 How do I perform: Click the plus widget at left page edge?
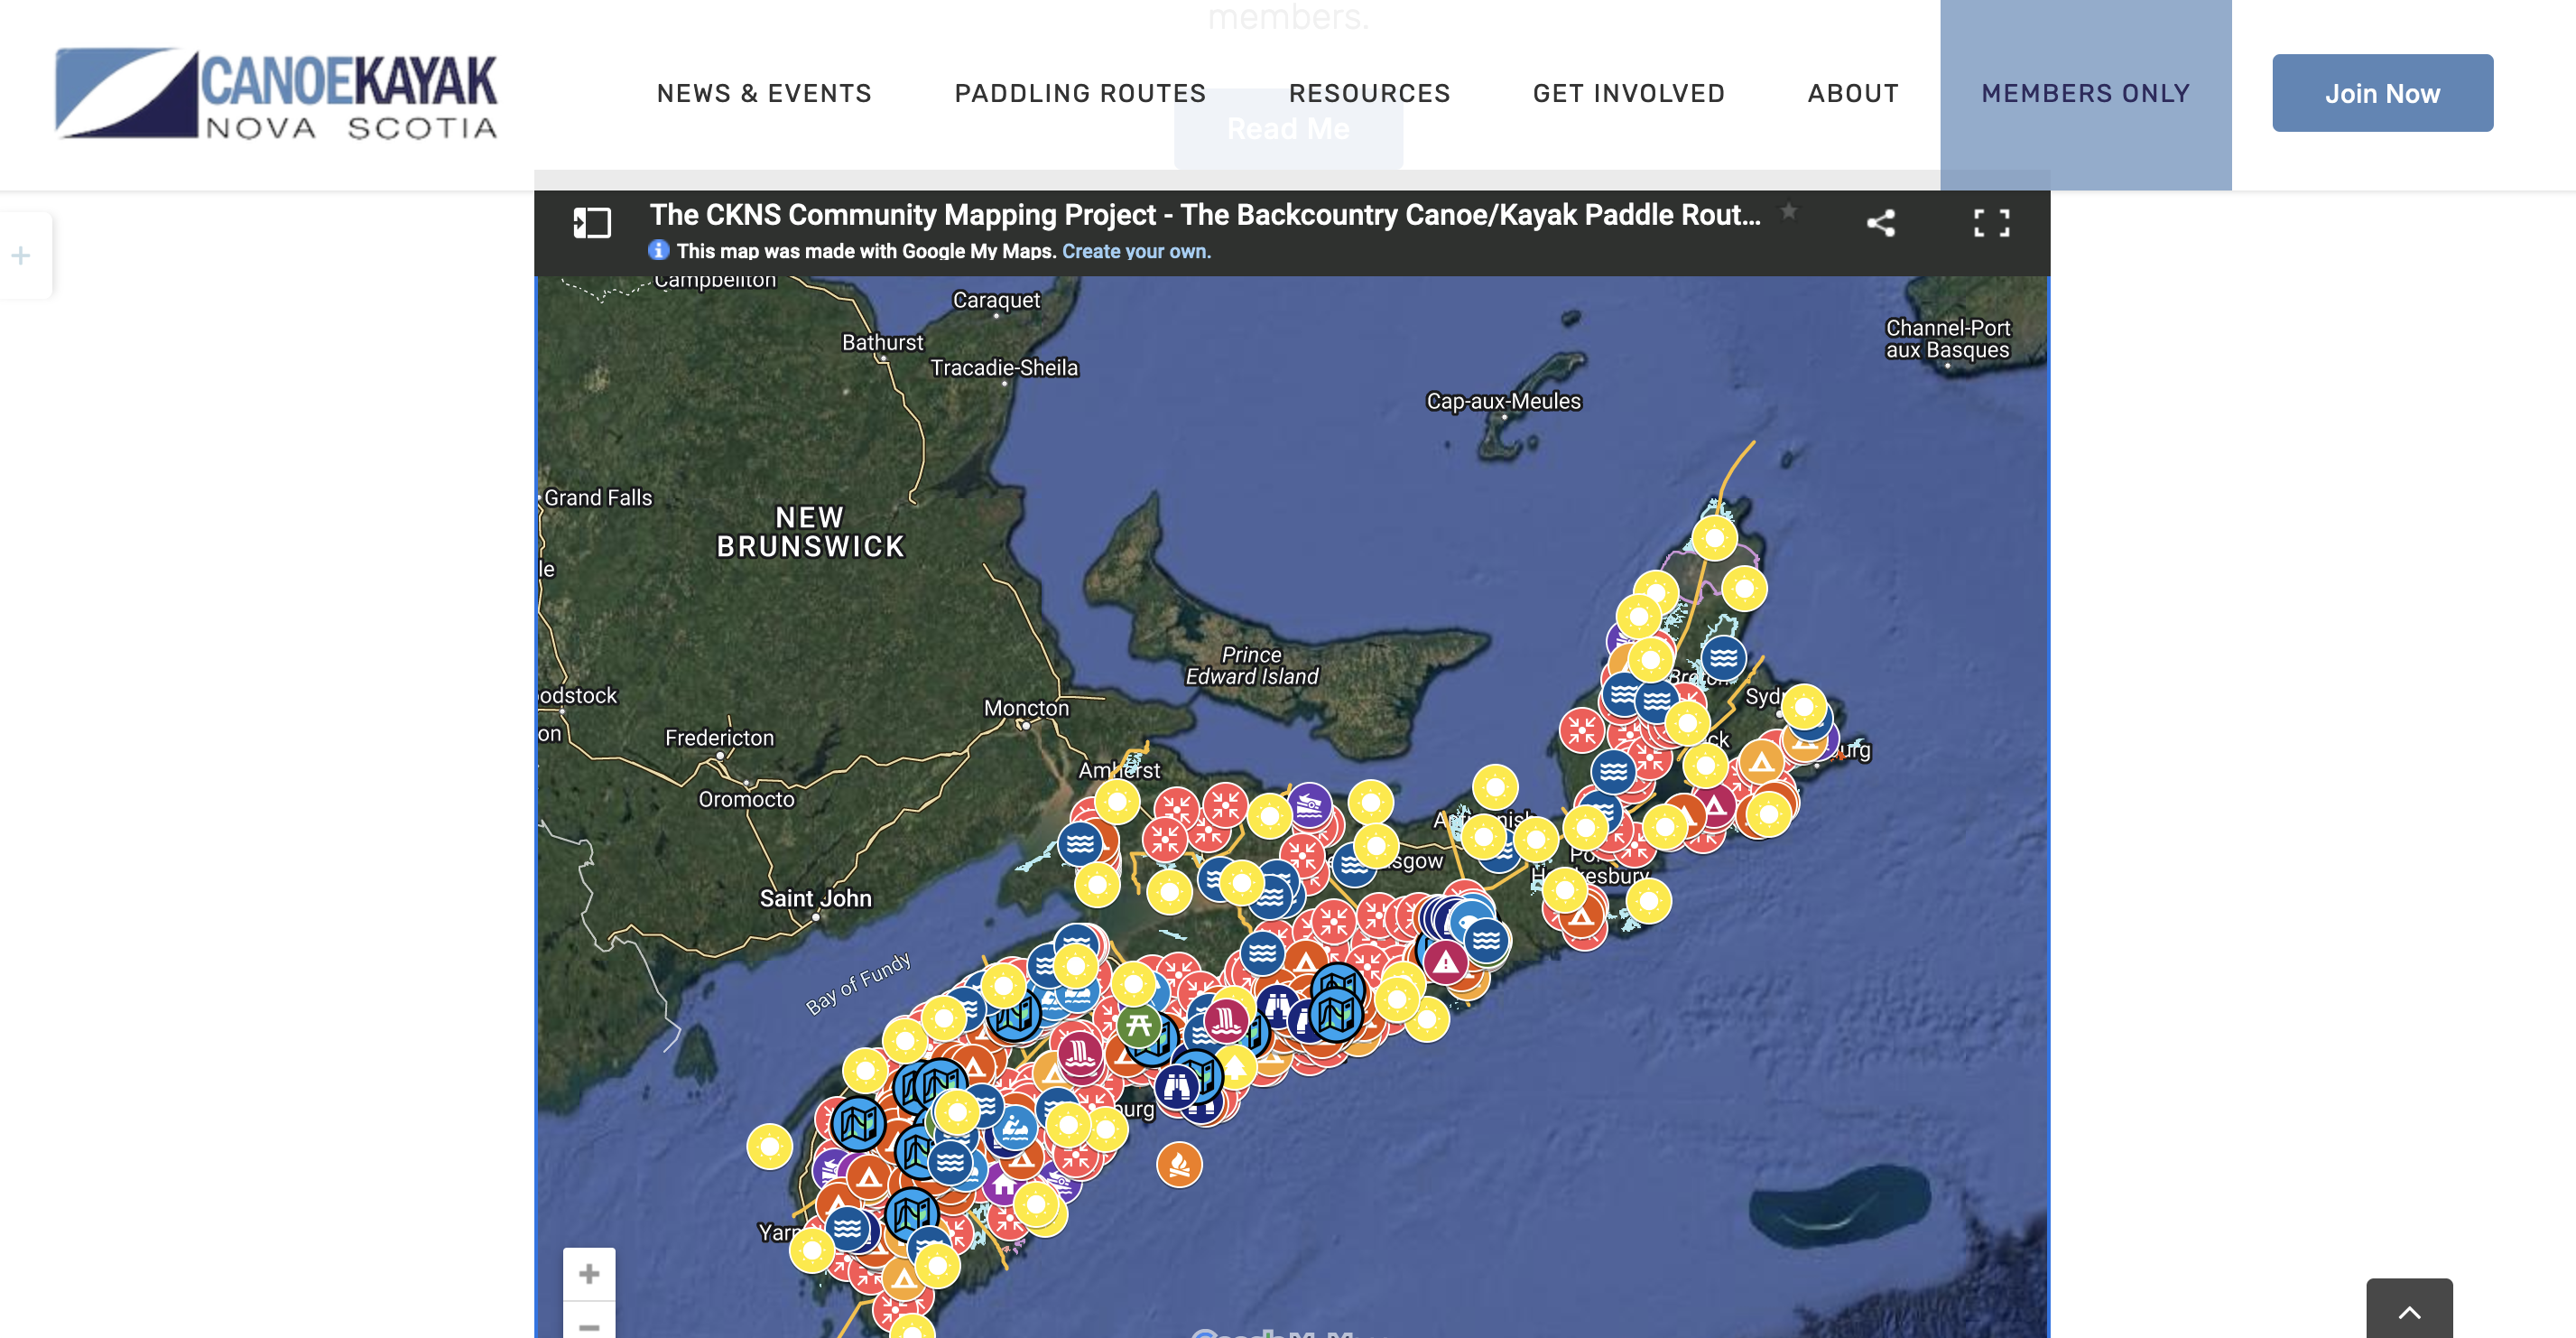tap(21, 256)
